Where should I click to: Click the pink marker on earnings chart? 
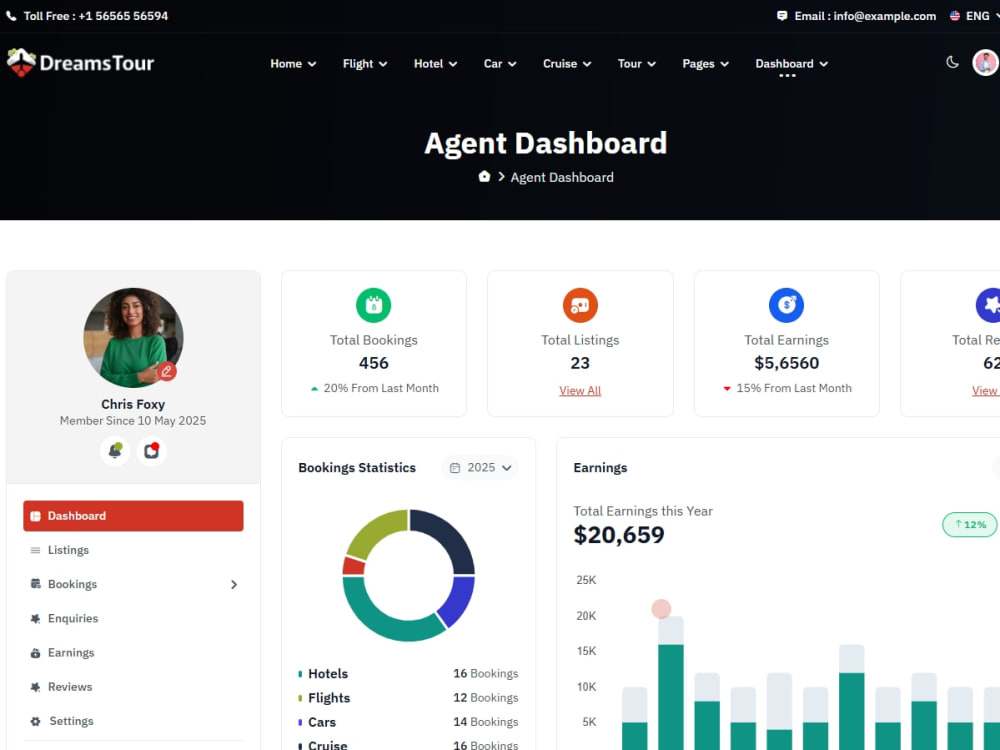tap(661, 609)
